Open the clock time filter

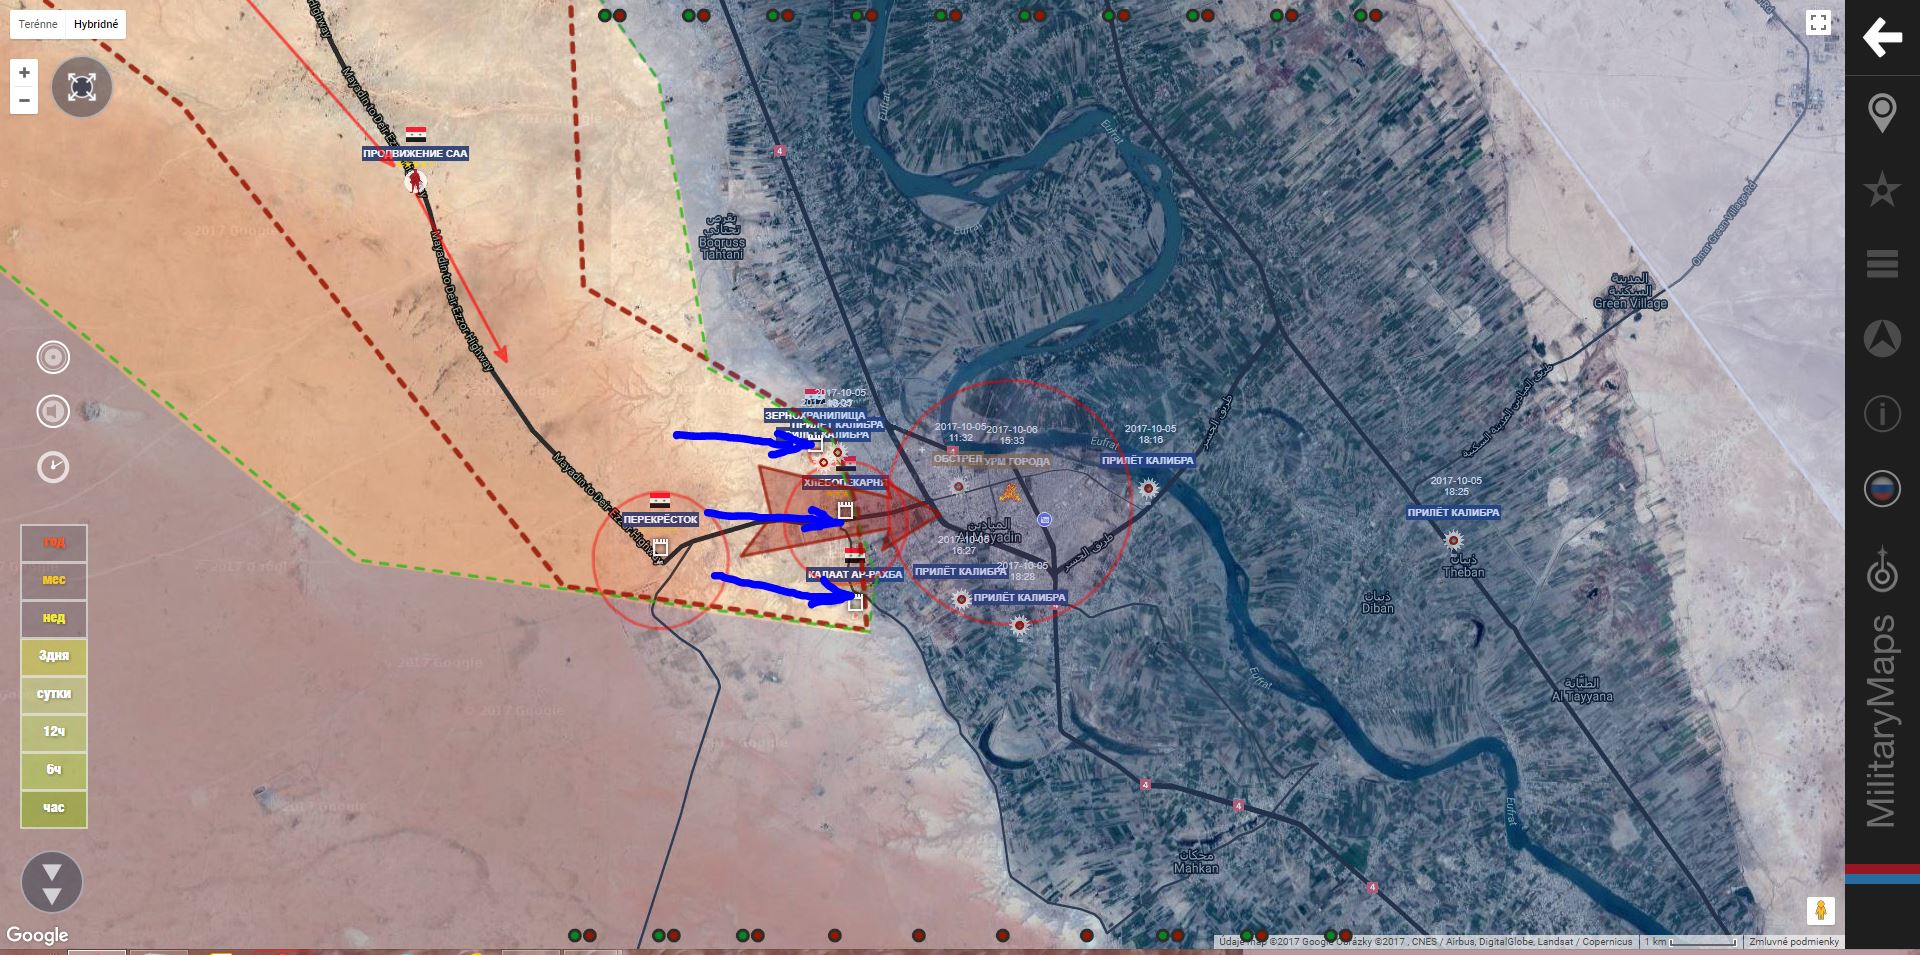53,466
